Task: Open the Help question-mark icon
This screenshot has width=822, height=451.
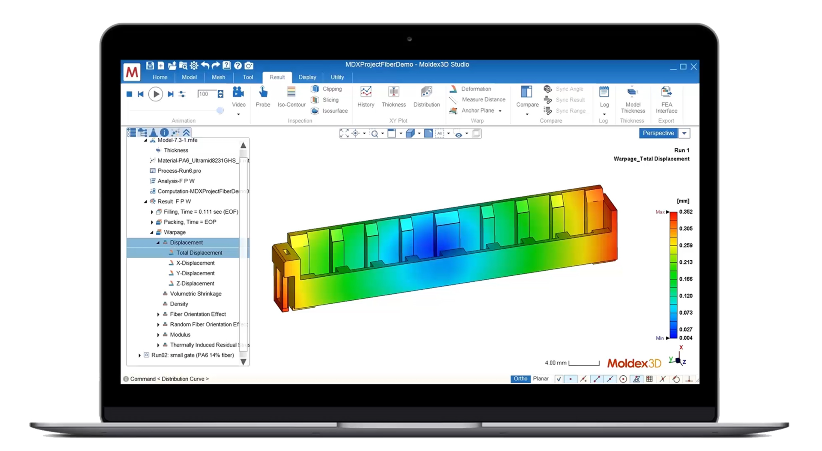Action: pyautogui.click(x=238, y=66)
